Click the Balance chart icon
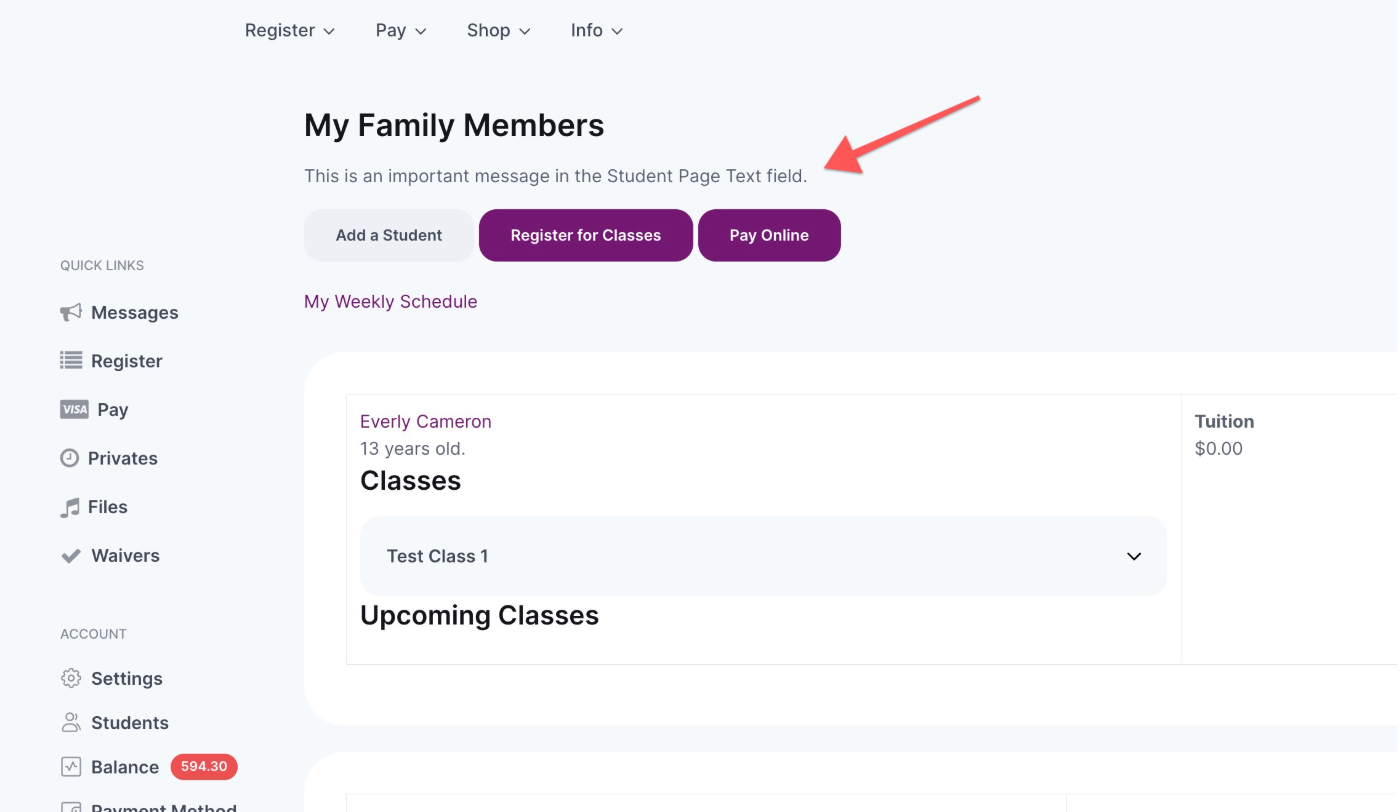The width and height of the screenshot is (1400, 812). tap(71, 767)
